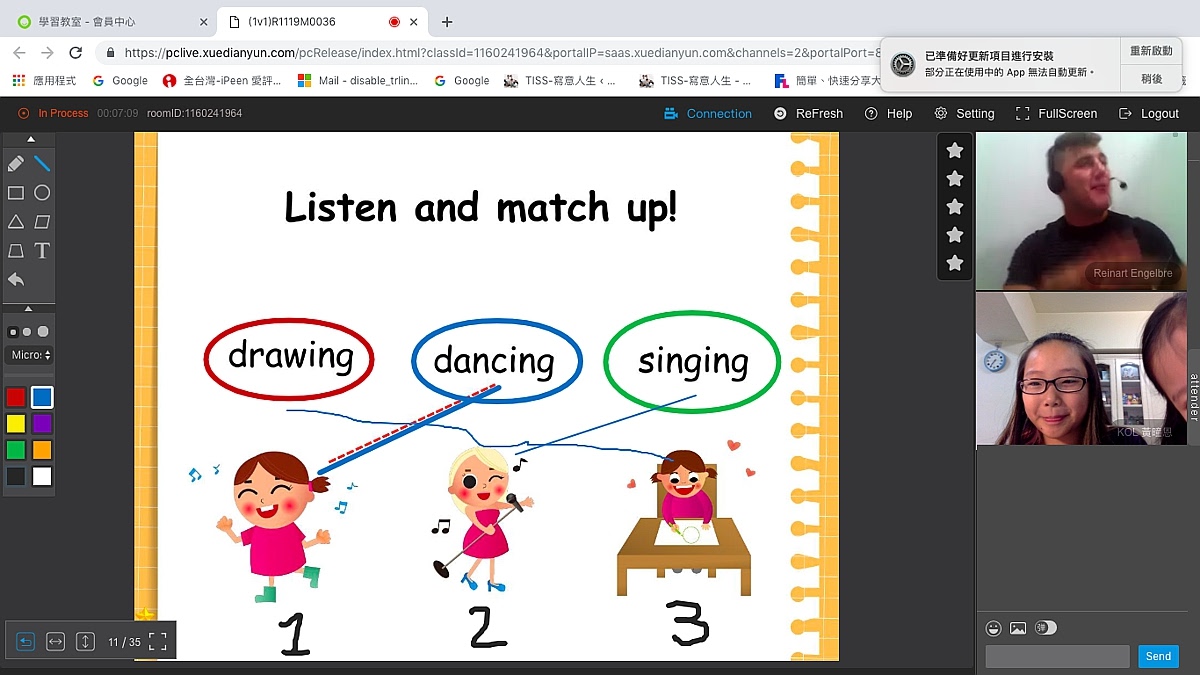
Task: Pick the red color swatch
Action: 16,397
